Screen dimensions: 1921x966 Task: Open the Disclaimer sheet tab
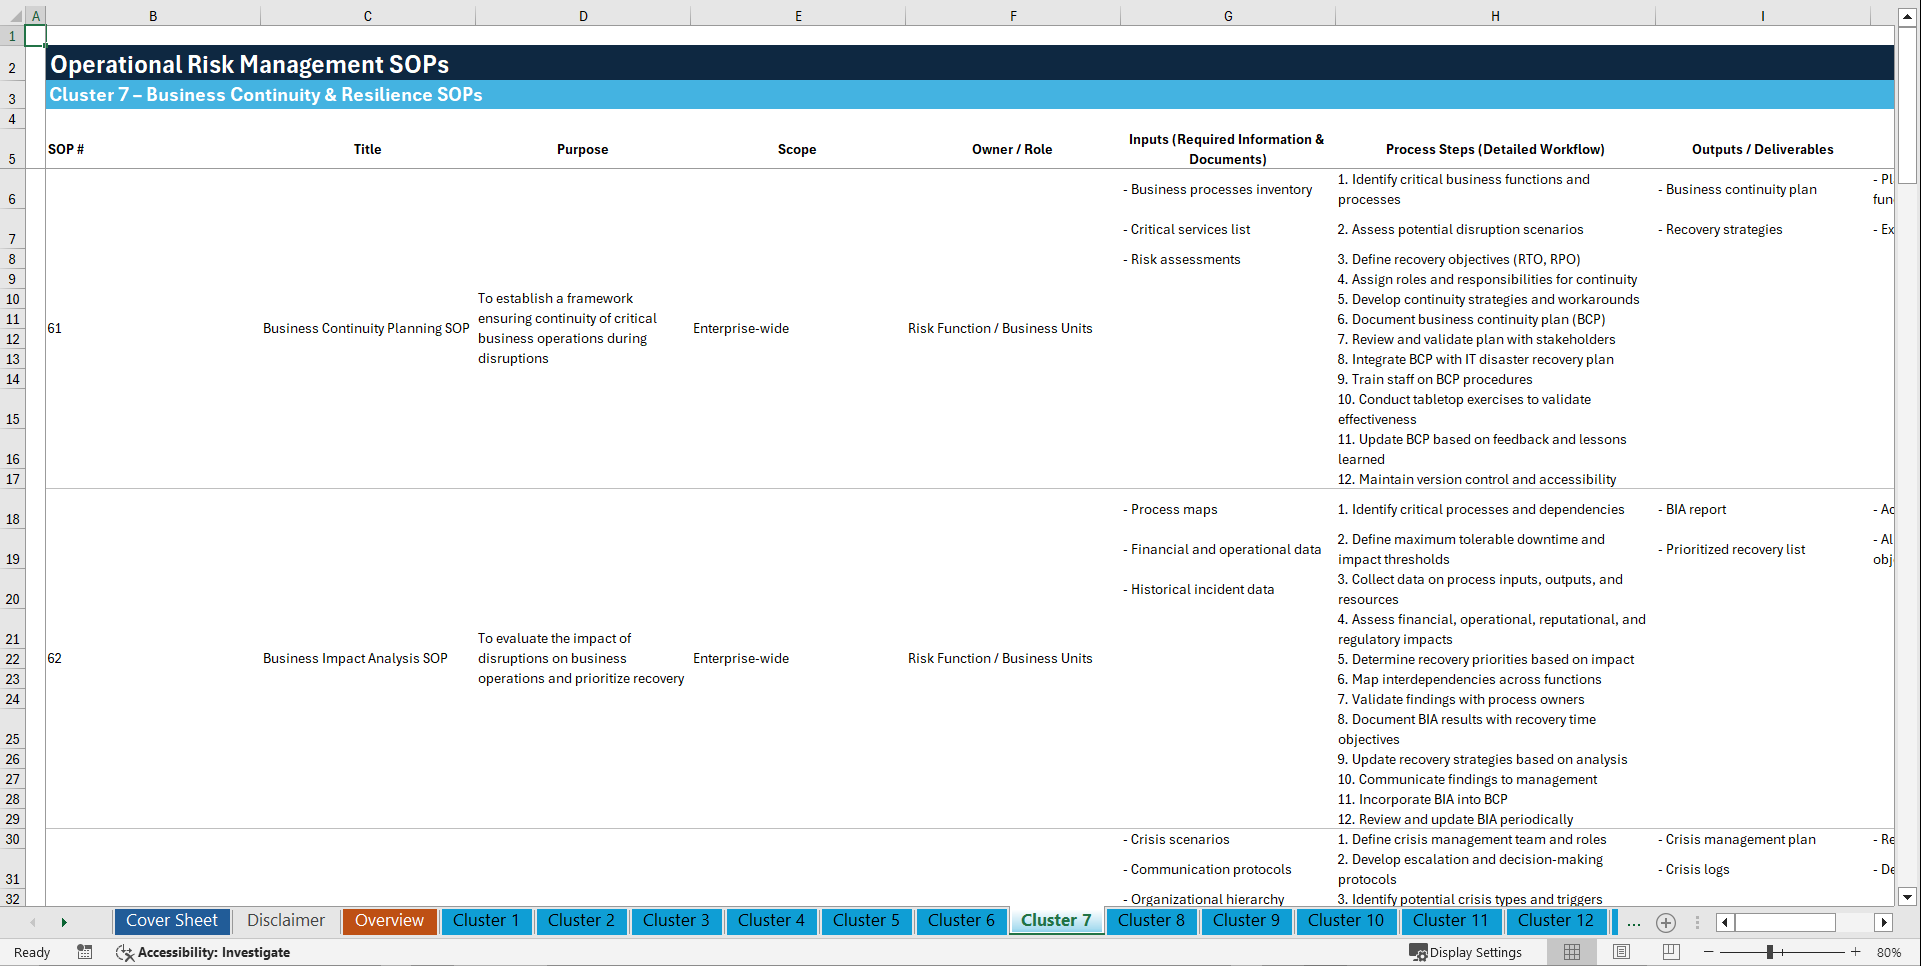(x=285, y=921)
